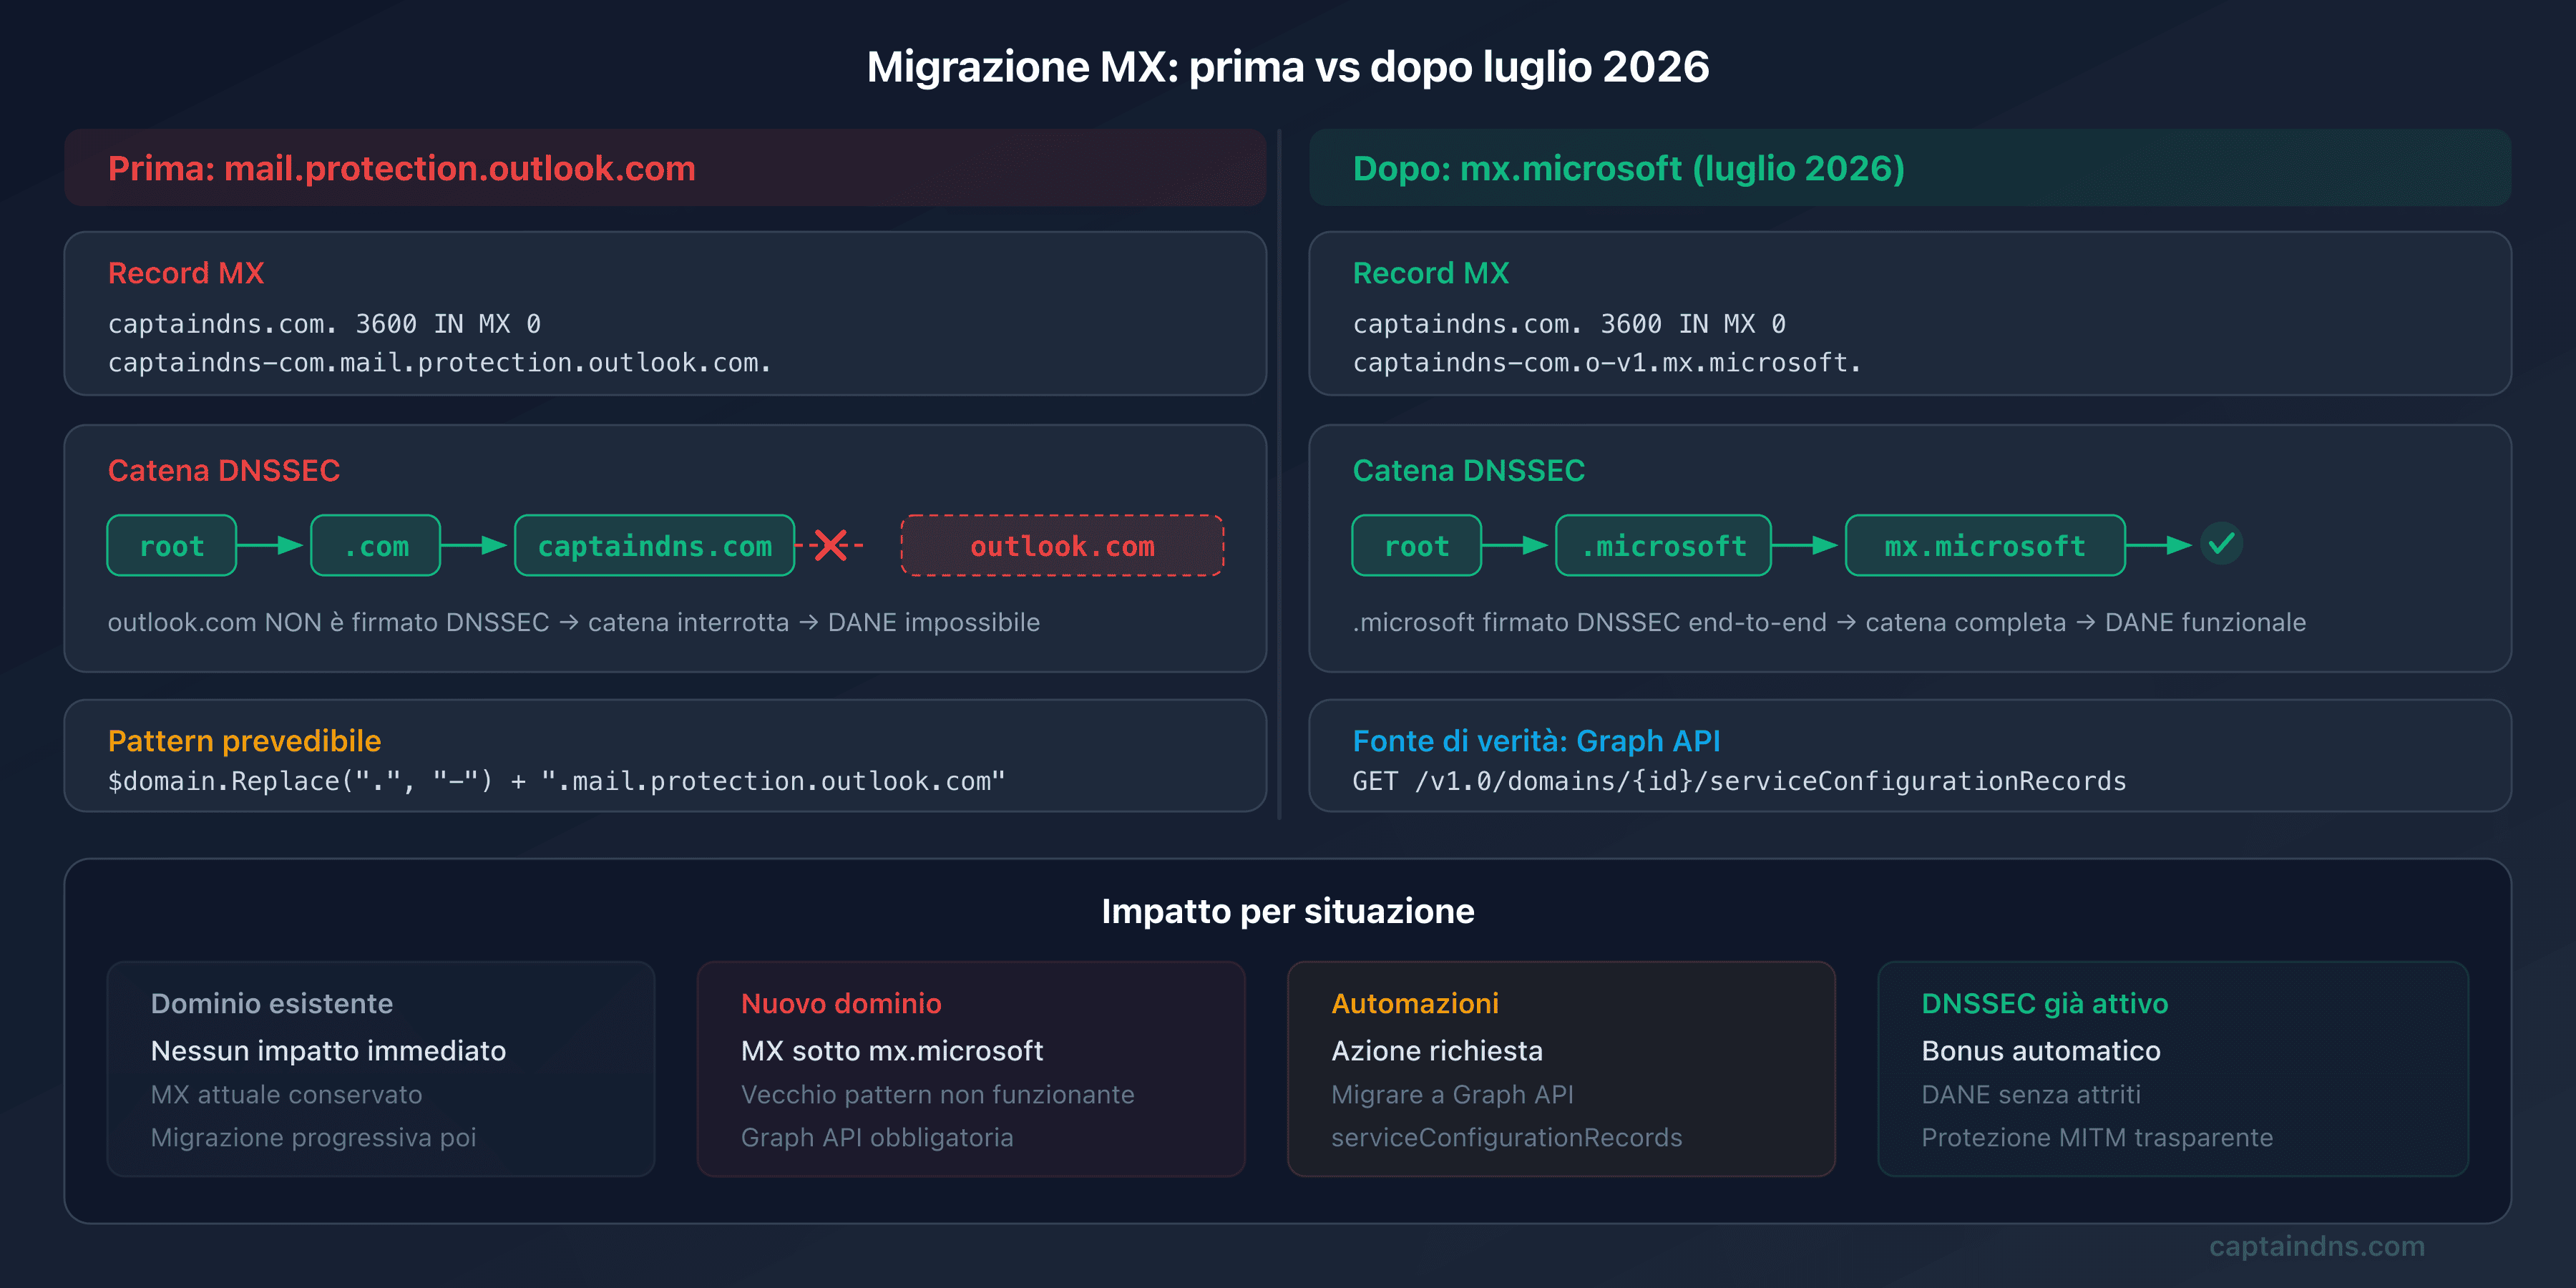Click the captaindns.com chain node
This screenshot has height=1288, width=2576.
(655, 545)
